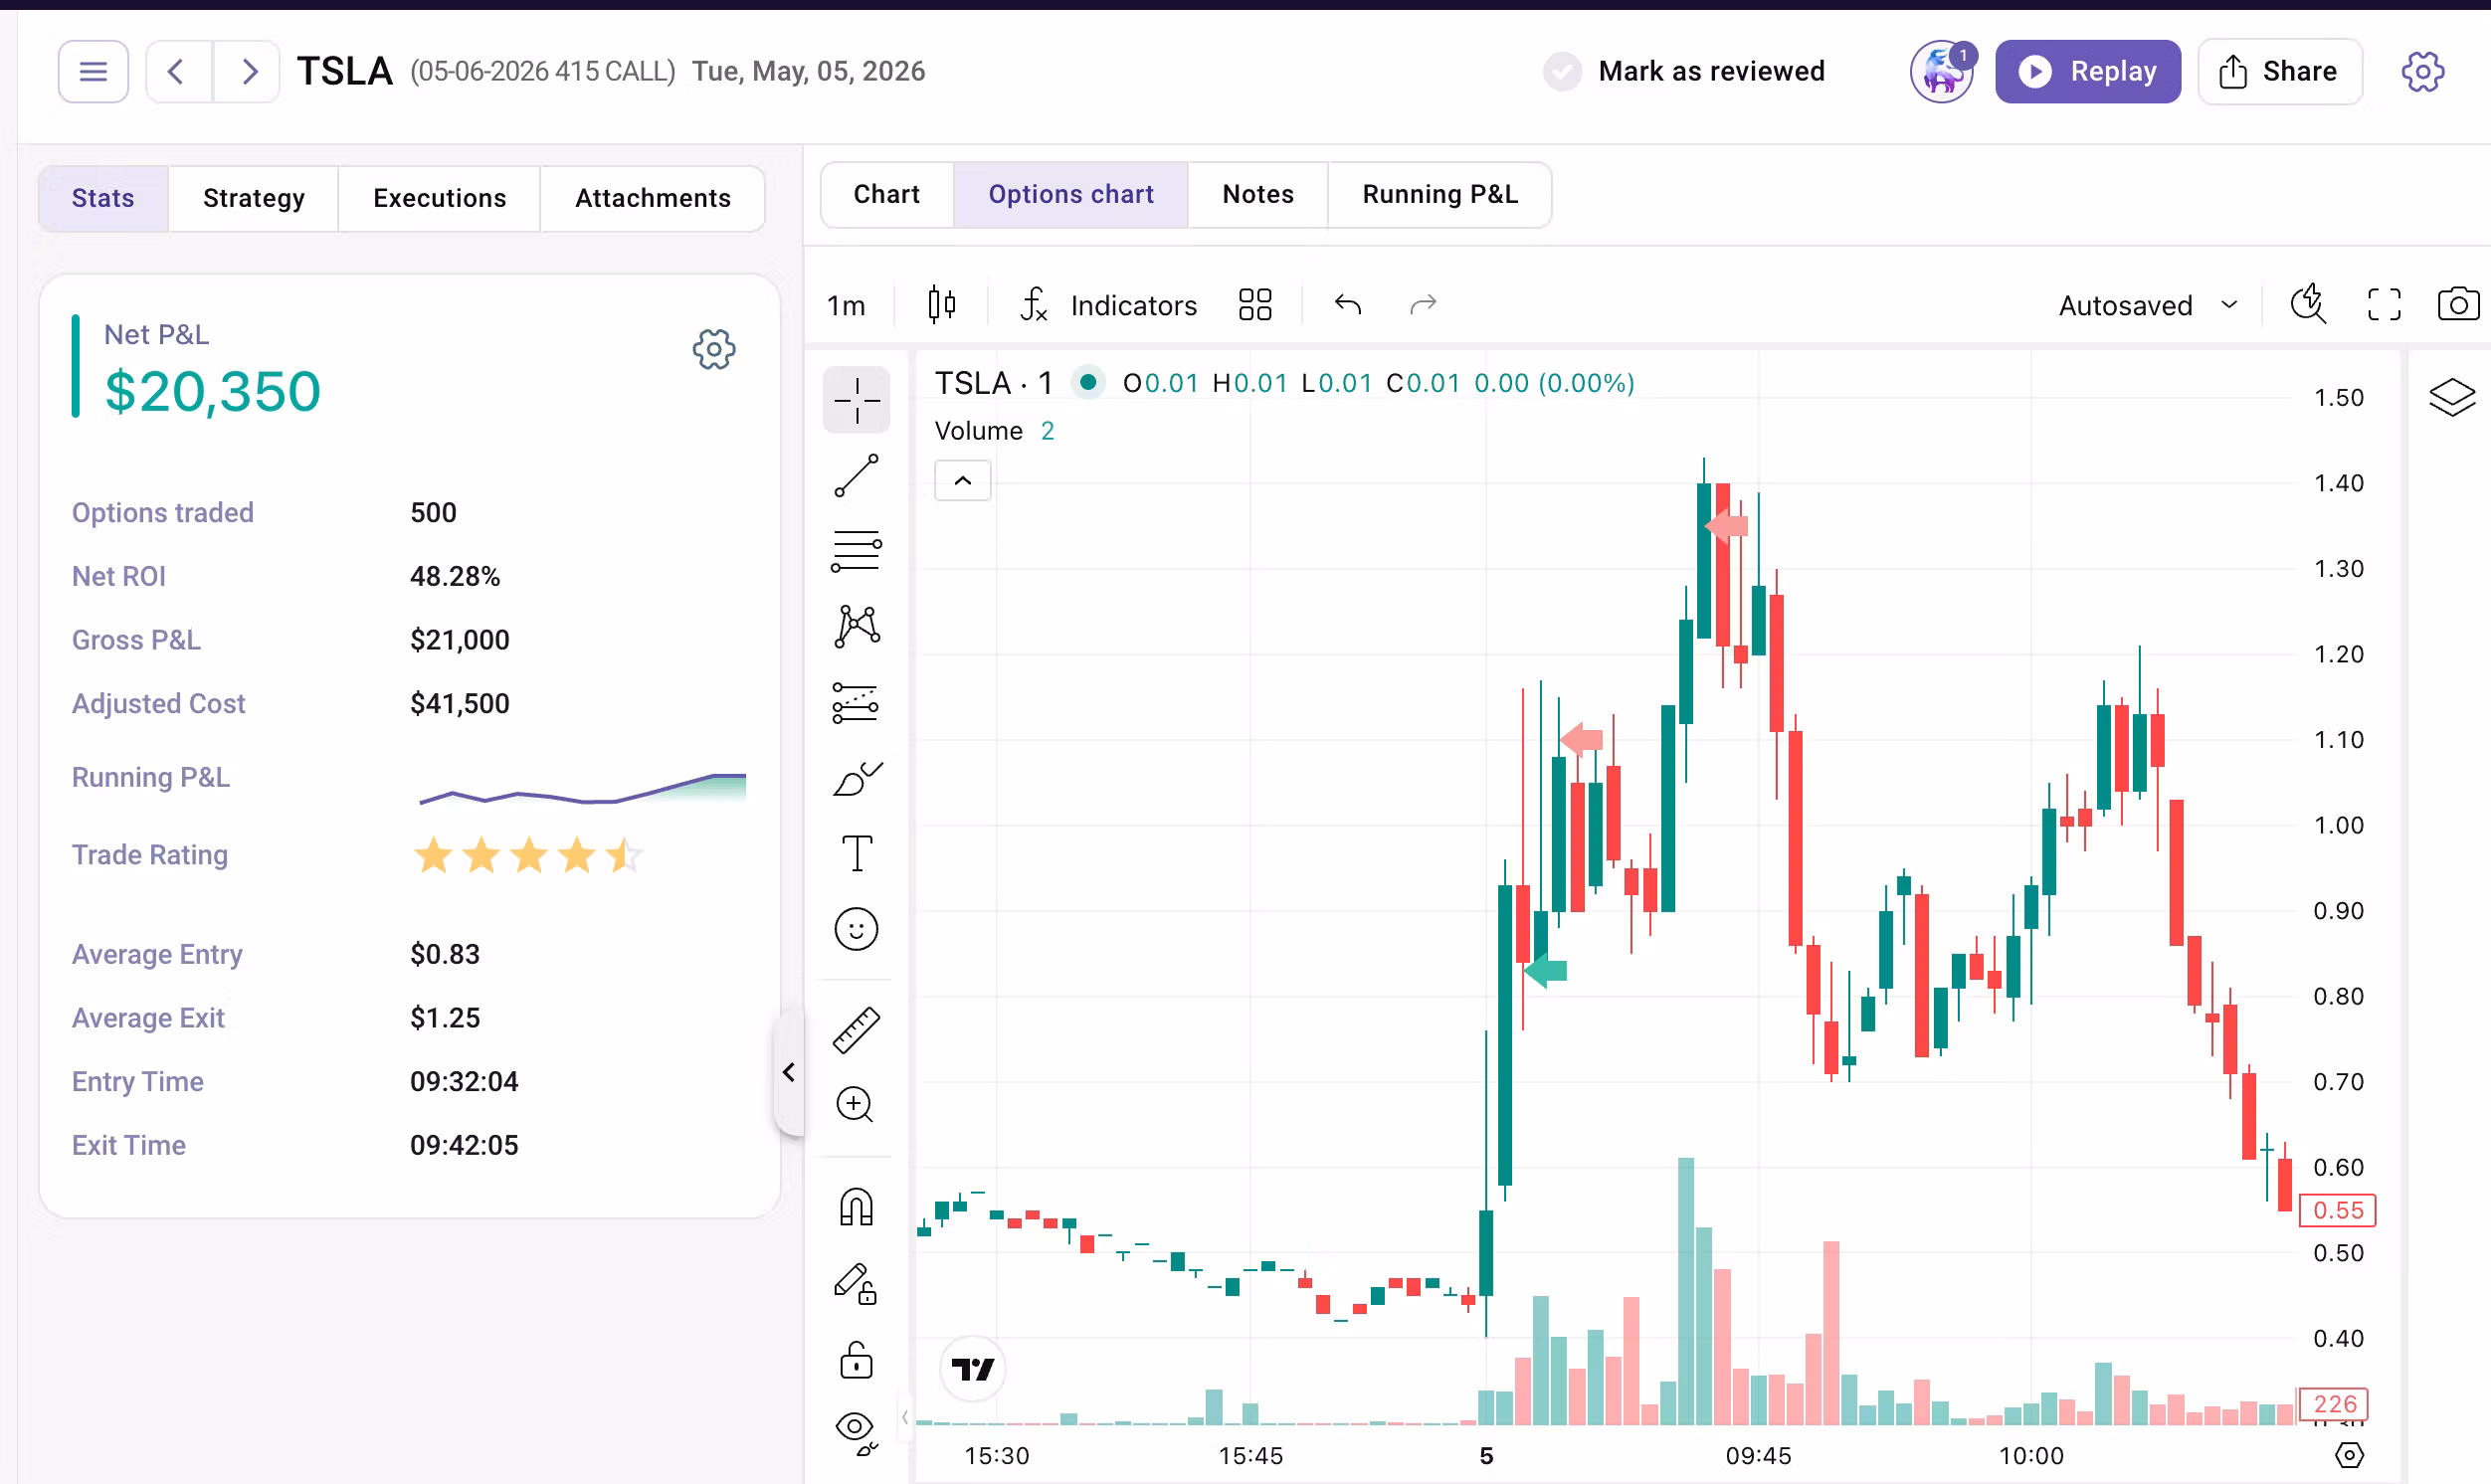Image resolution: width=2491 pixels, height=1484 pixels.
Task: Undo the last chart action
Action: point(1348,304)
